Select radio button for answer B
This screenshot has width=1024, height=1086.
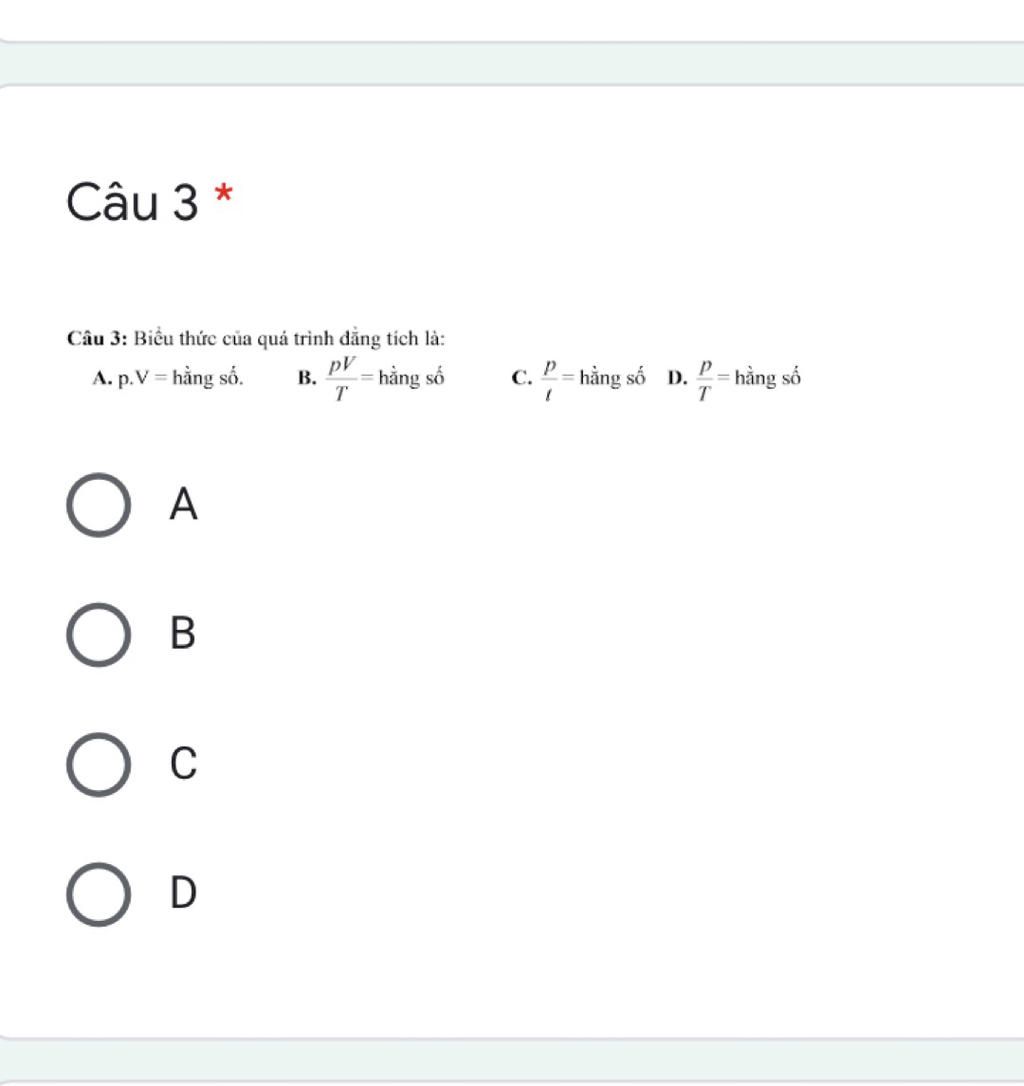tap(98, 634)
